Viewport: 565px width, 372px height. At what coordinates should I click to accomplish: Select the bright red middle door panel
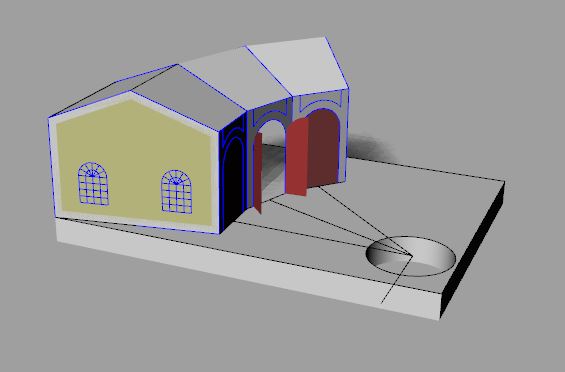click(297, 157)
